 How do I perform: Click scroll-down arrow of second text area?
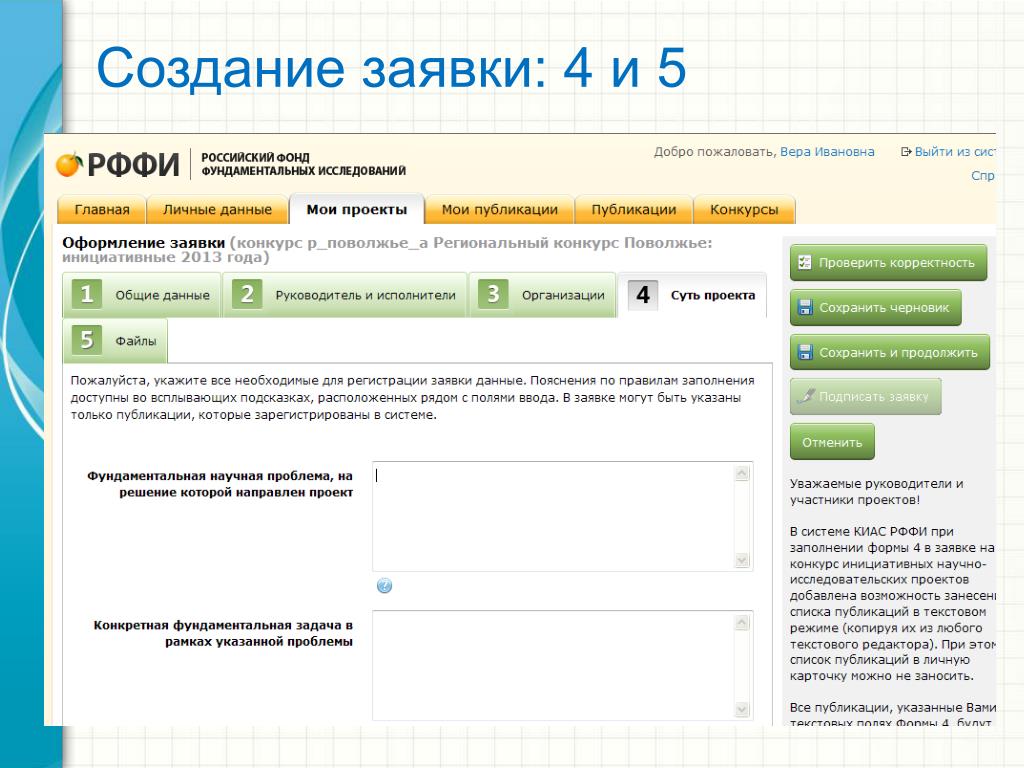[x=742, y=709]
